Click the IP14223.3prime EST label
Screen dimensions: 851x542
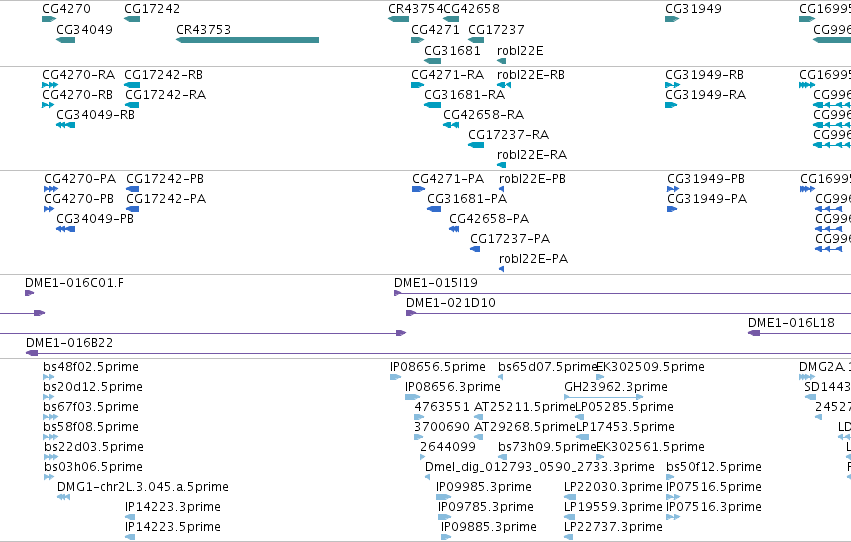click(173, 507)
